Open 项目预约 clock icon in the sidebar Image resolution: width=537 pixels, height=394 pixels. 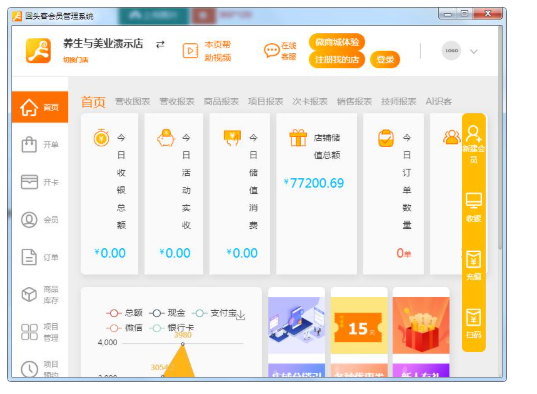pos(29,369)
